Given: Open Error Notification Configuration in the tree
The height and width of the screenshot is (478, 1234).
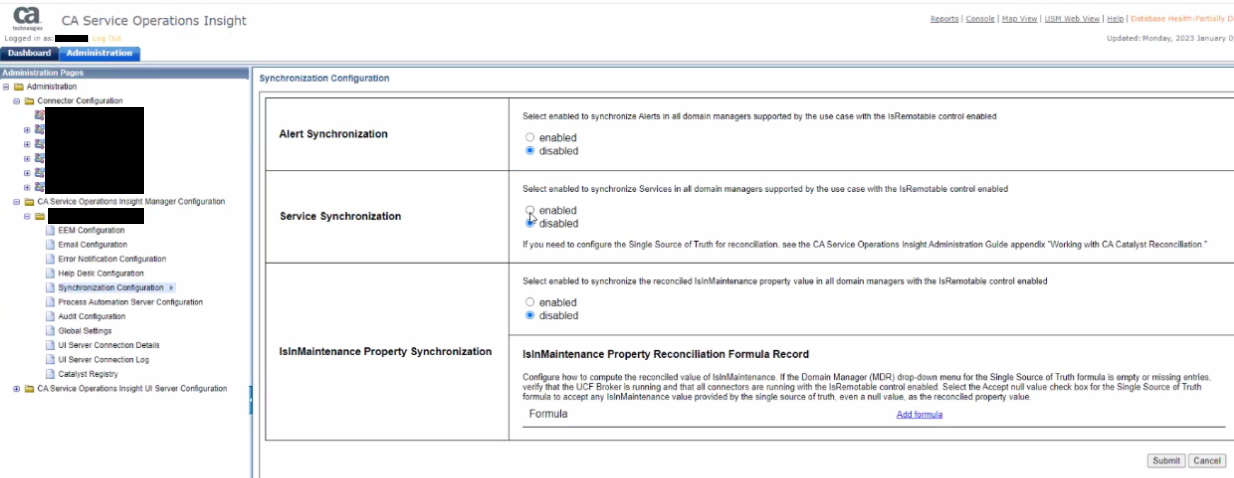Looking at the screenshot, I should [112, 259].
